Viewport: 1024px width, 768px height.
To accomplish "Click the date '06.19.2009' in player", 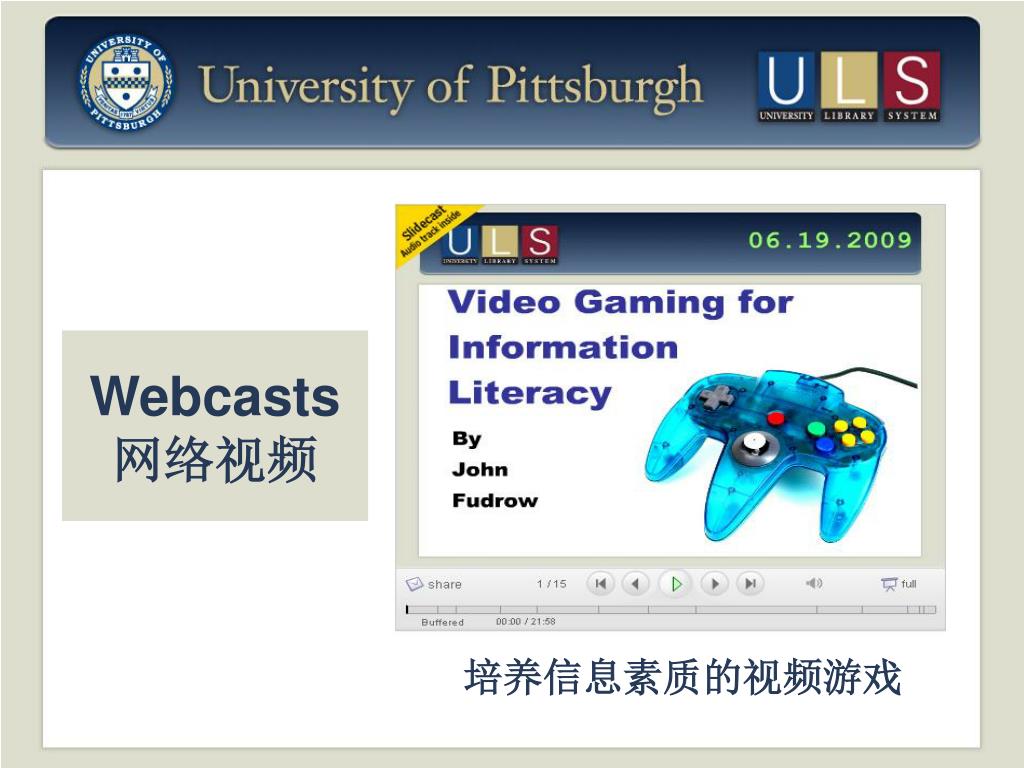I will click(x=830, y=240).
